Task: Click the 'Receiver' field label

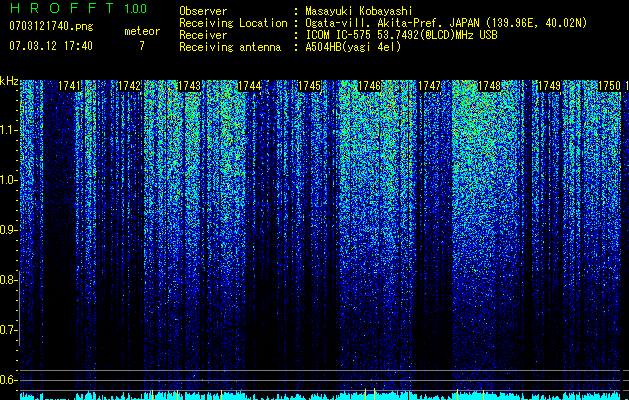Action: 203,35
